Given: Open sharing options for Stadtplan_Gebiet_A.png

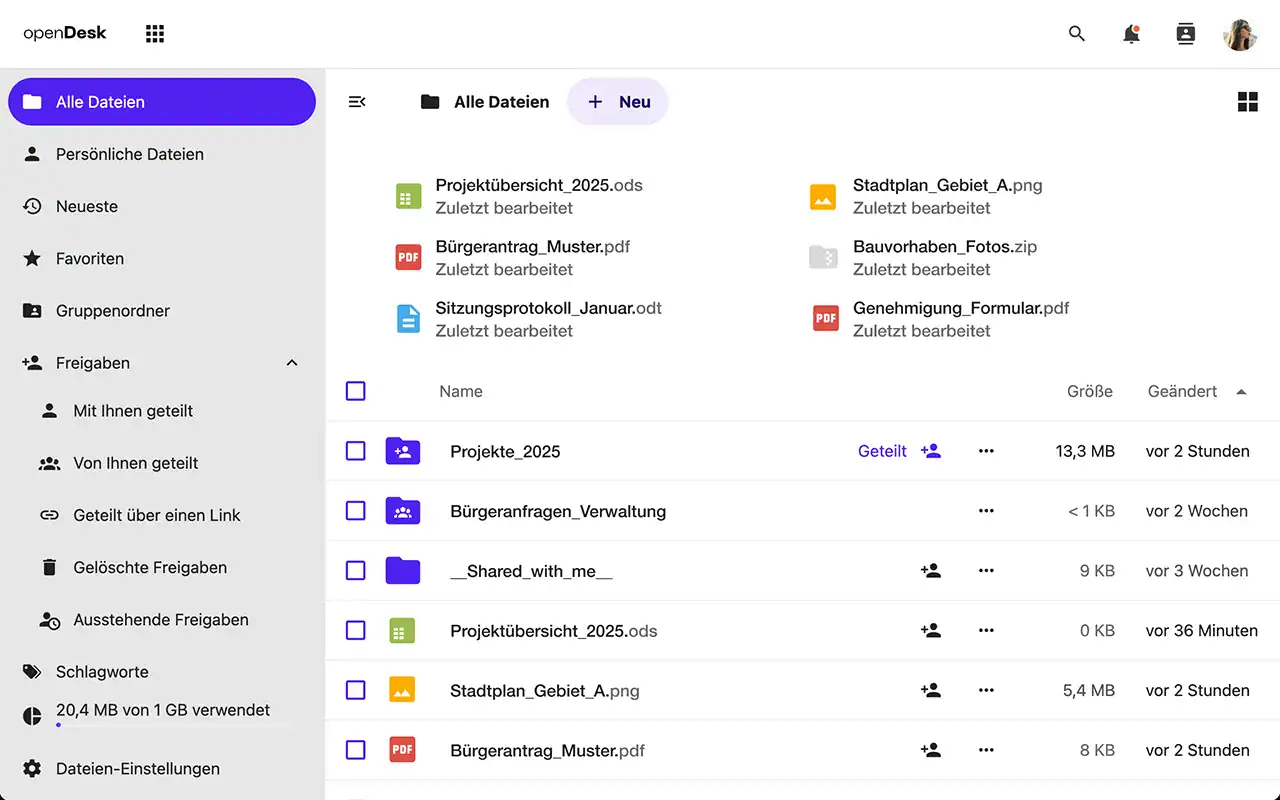Looking at the screenshot, I should [931, 690].
